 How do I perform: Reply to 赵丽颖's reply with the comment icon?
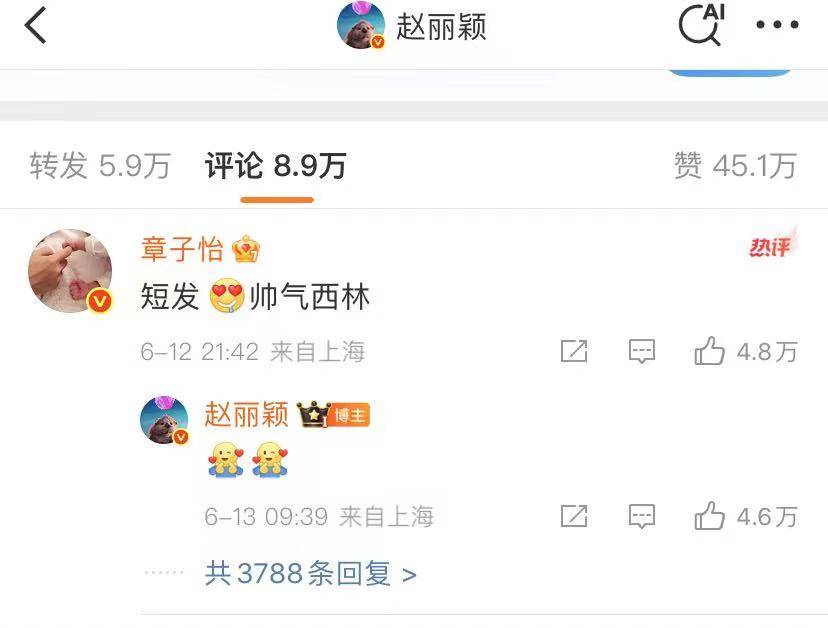(642, 516)
